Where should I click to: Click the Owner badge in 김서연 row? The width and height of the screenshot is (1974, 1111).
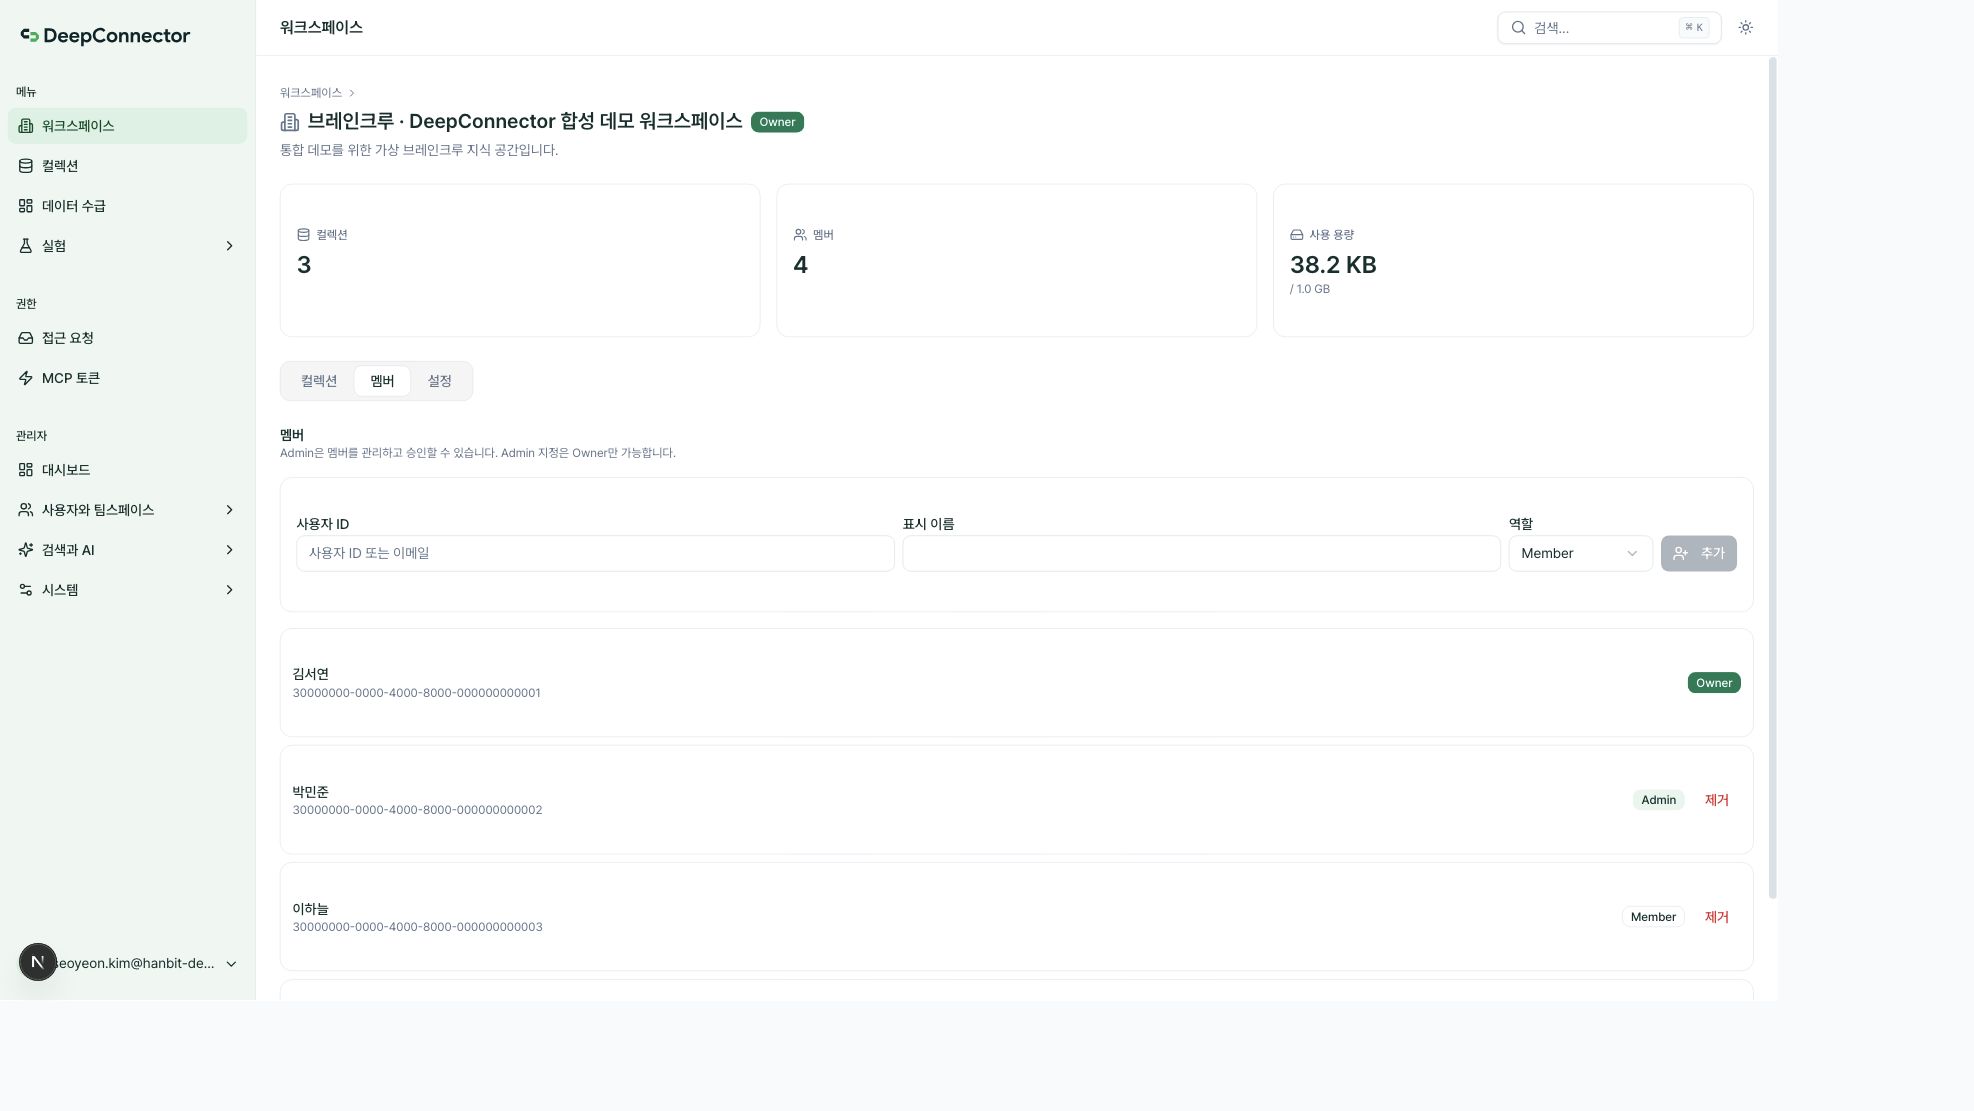click(x=1714, y=683)
